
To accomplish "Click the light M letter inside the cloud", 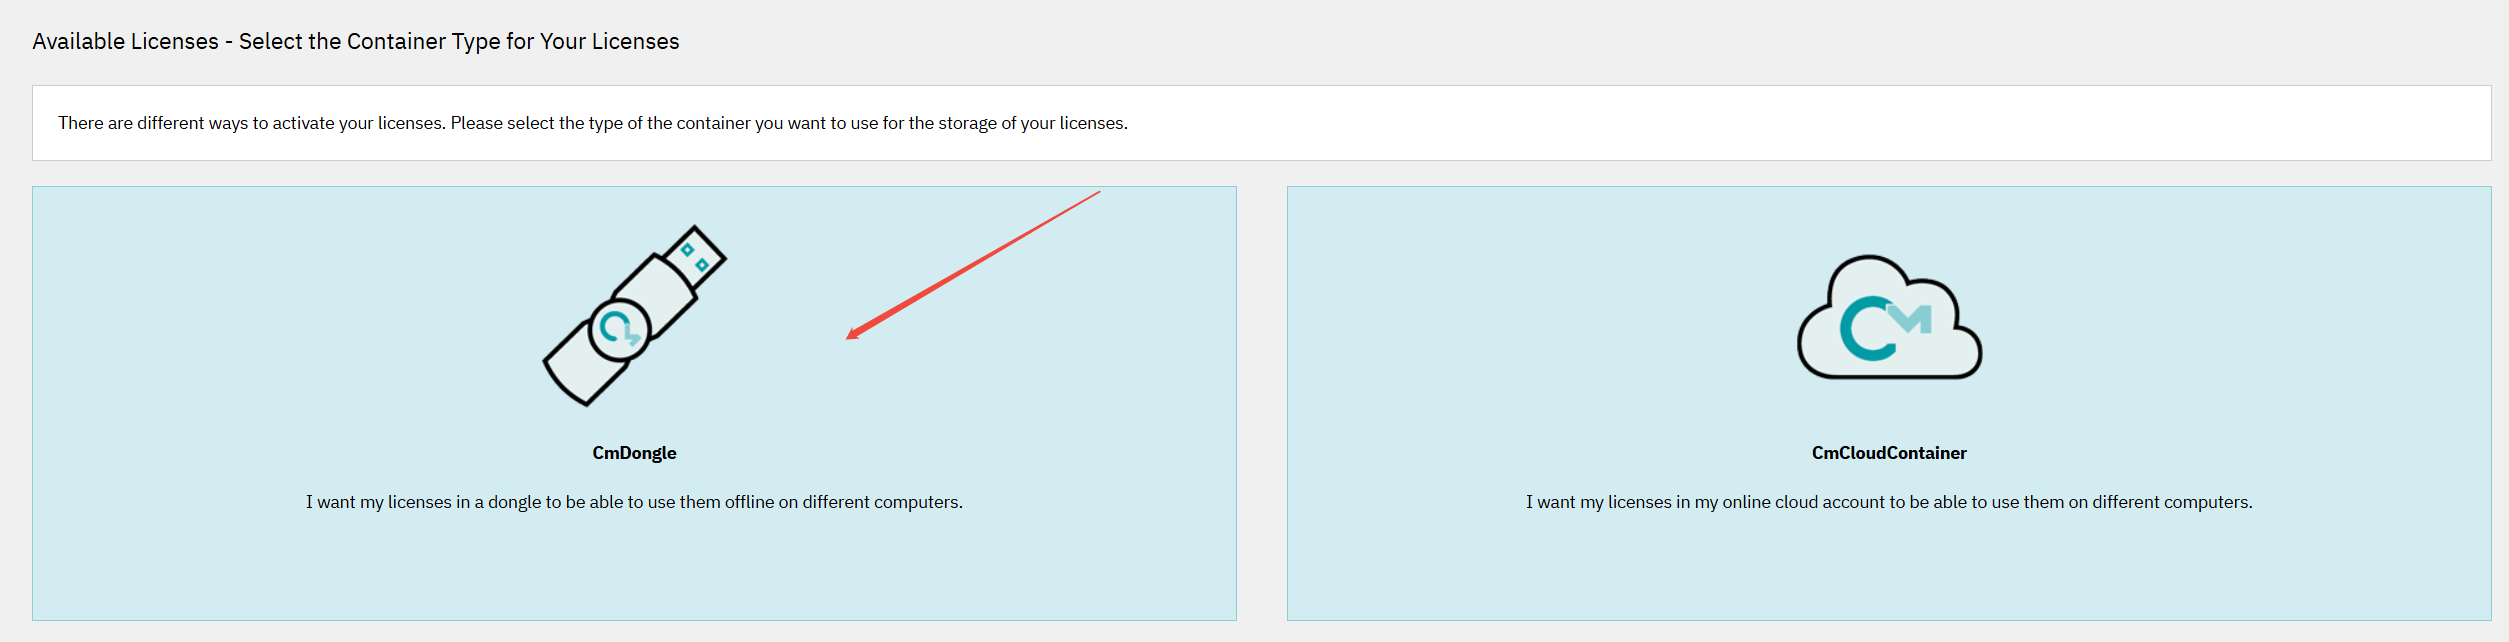I will 1912,318.
